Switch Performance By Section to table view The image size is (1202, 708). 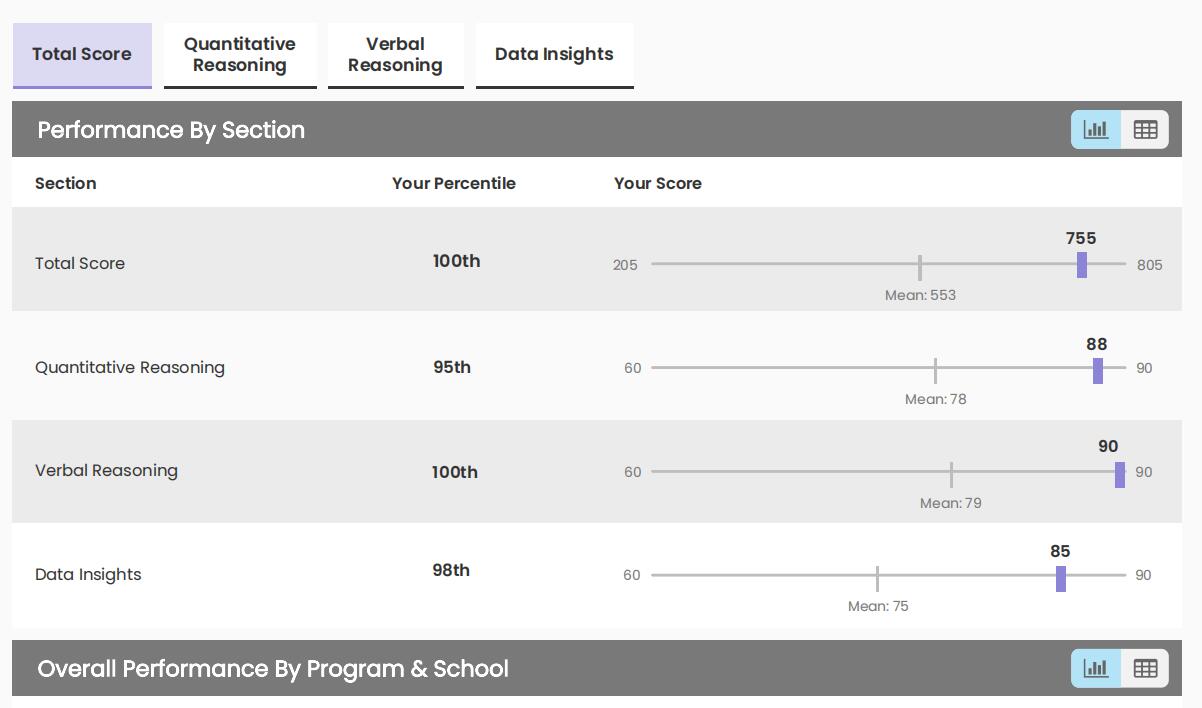(x=1145, y=130)
